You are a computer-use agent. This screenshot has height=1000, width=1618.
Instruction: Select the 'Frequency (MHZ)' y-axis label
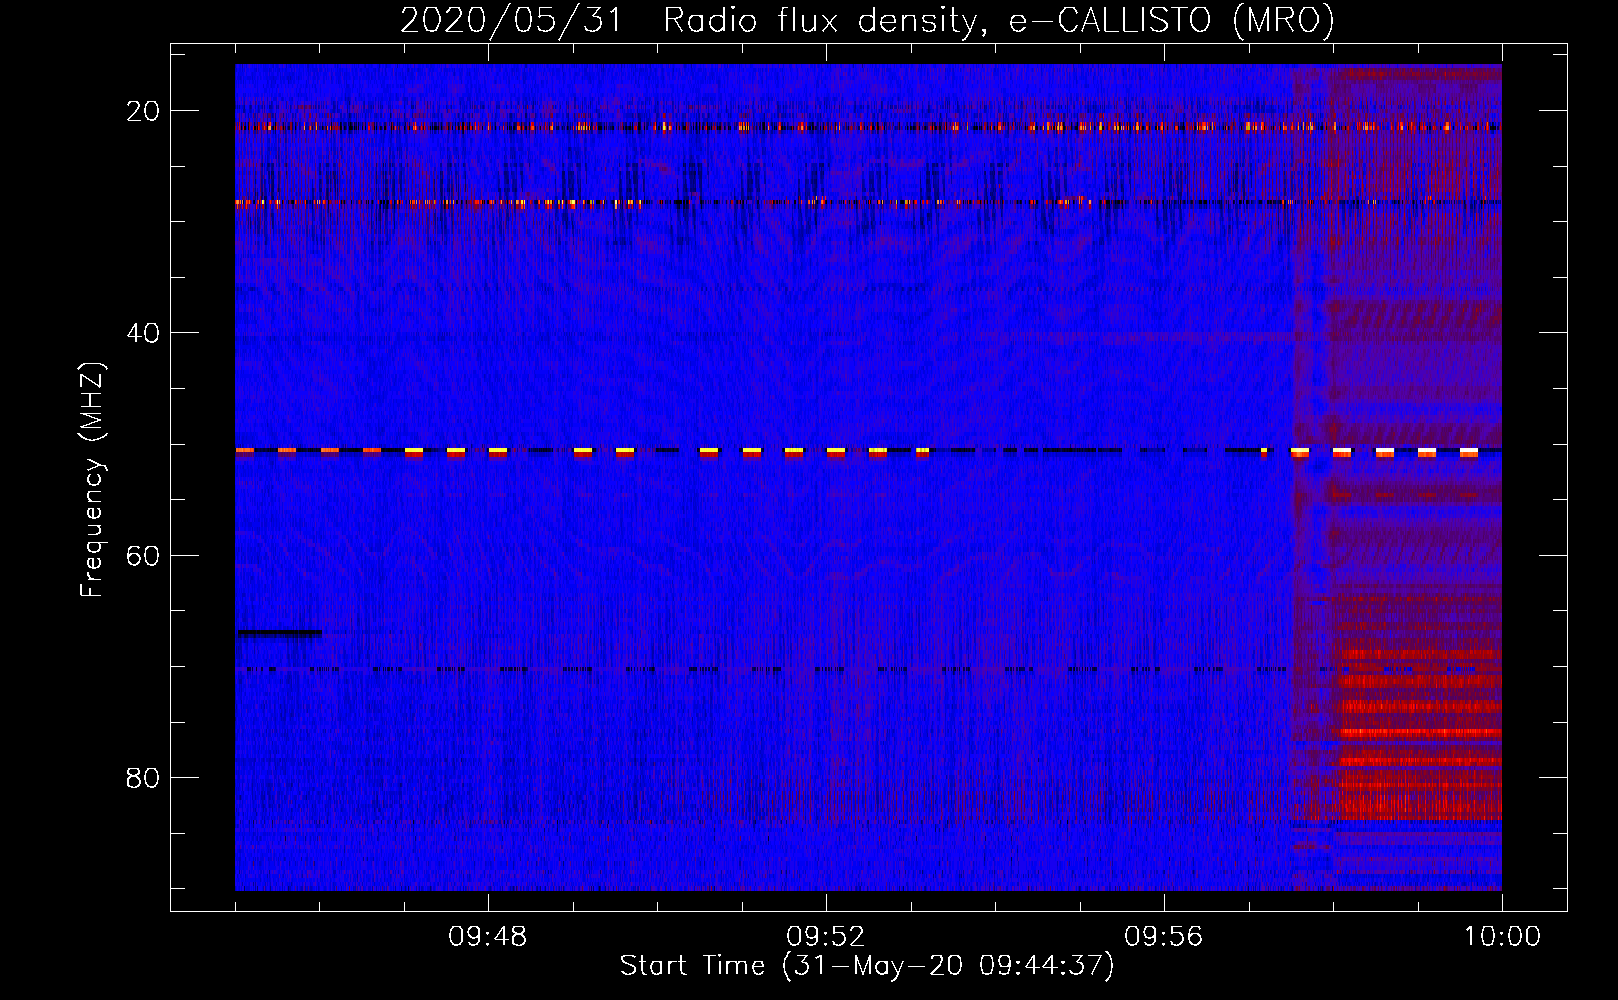pos(92,480)
